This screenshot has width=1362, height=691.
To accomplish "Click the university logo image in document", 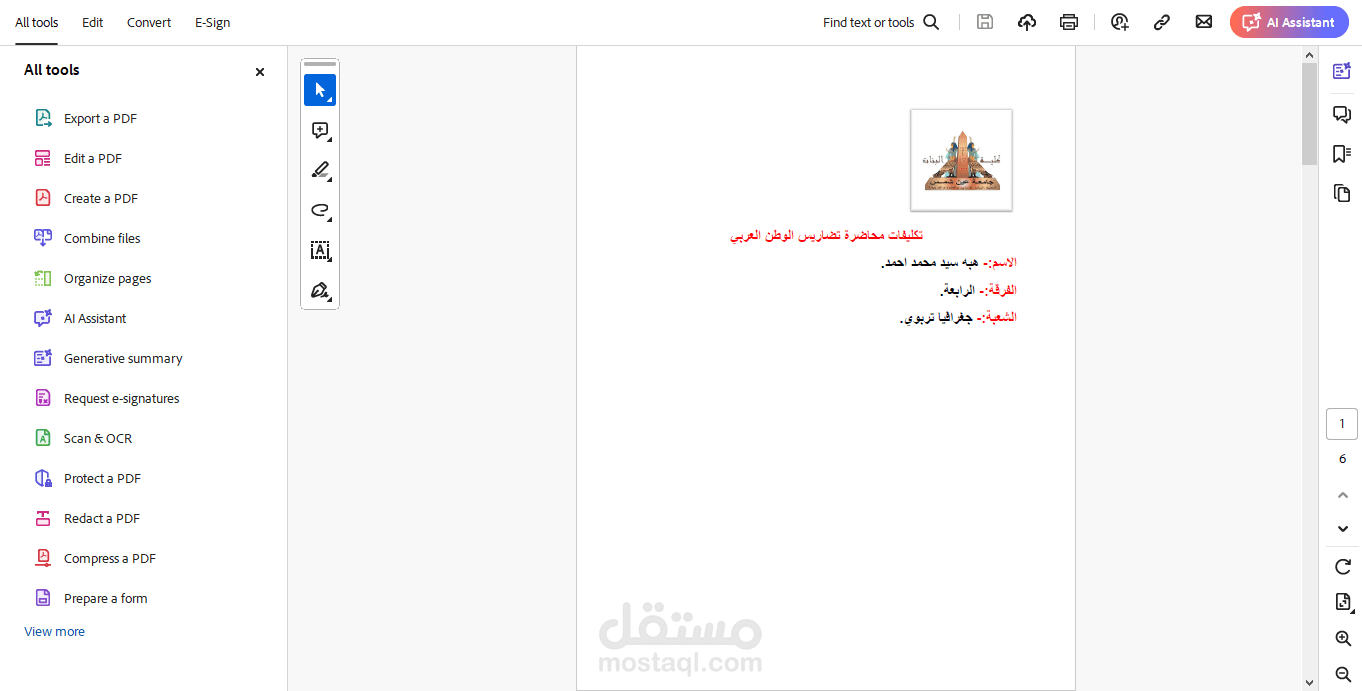I will click(961, 160).
